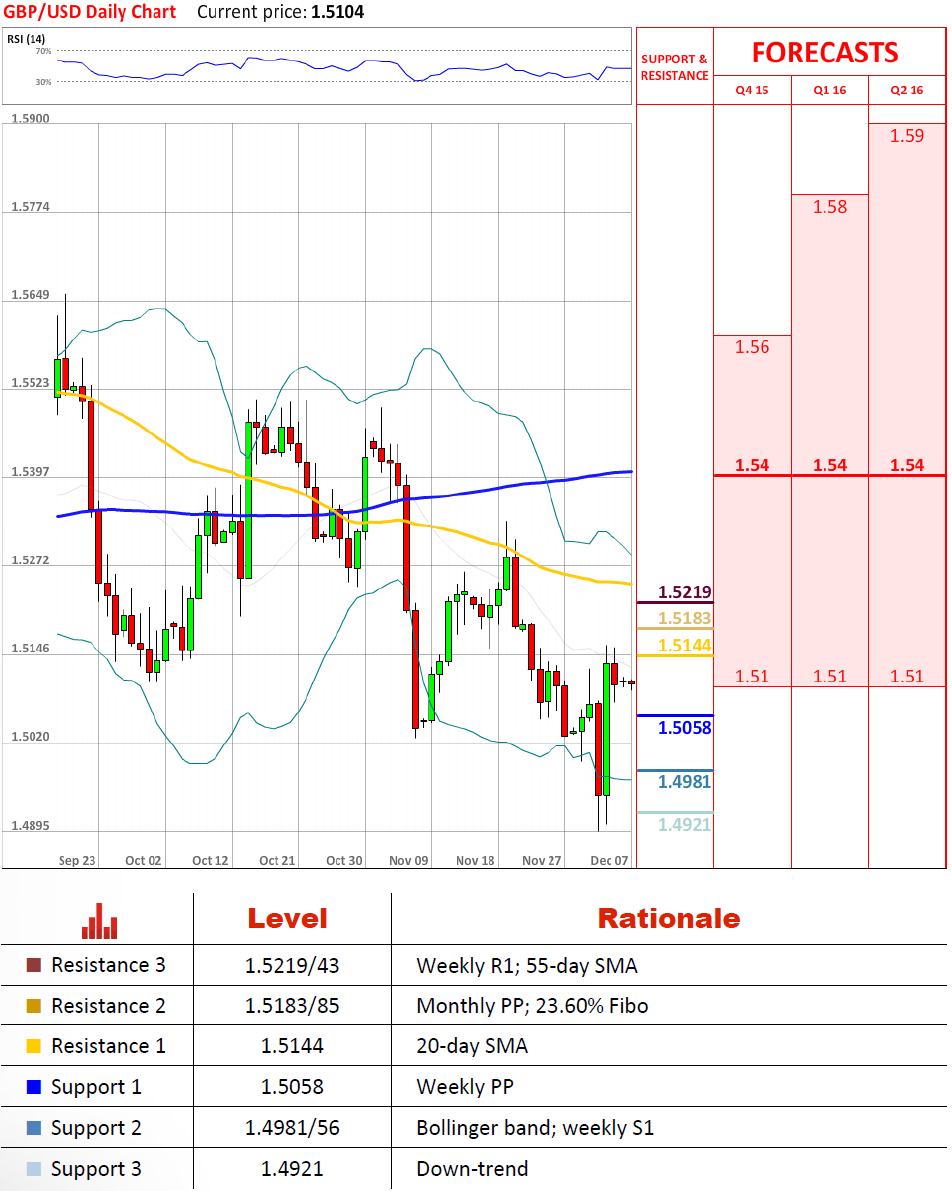Select the Support 2 row label

pos(96,1128)
